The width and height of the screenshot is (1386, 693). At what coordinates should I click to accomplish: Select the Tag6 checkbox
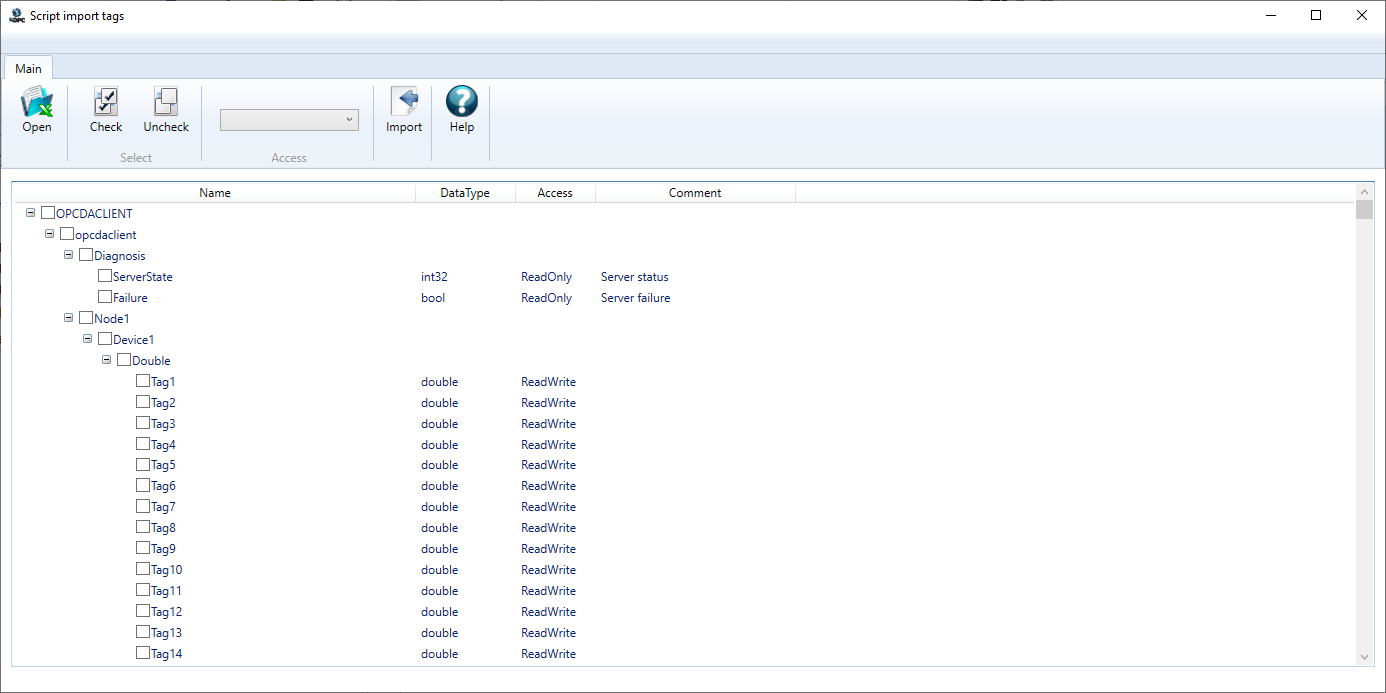143,485
